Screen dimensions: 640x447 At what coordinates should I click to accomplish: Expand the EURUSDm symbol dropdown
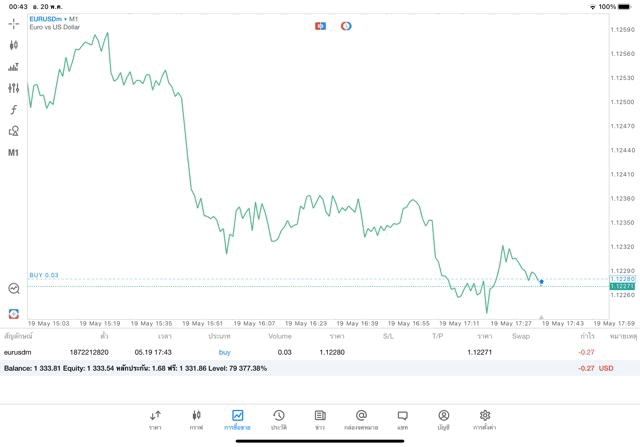click(56, 19)
